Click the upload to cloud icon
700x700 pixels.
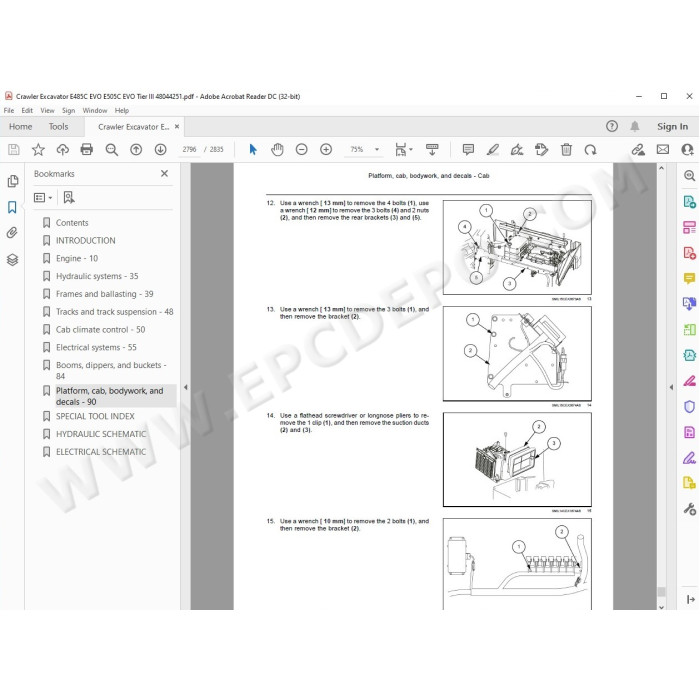[62, 150]
